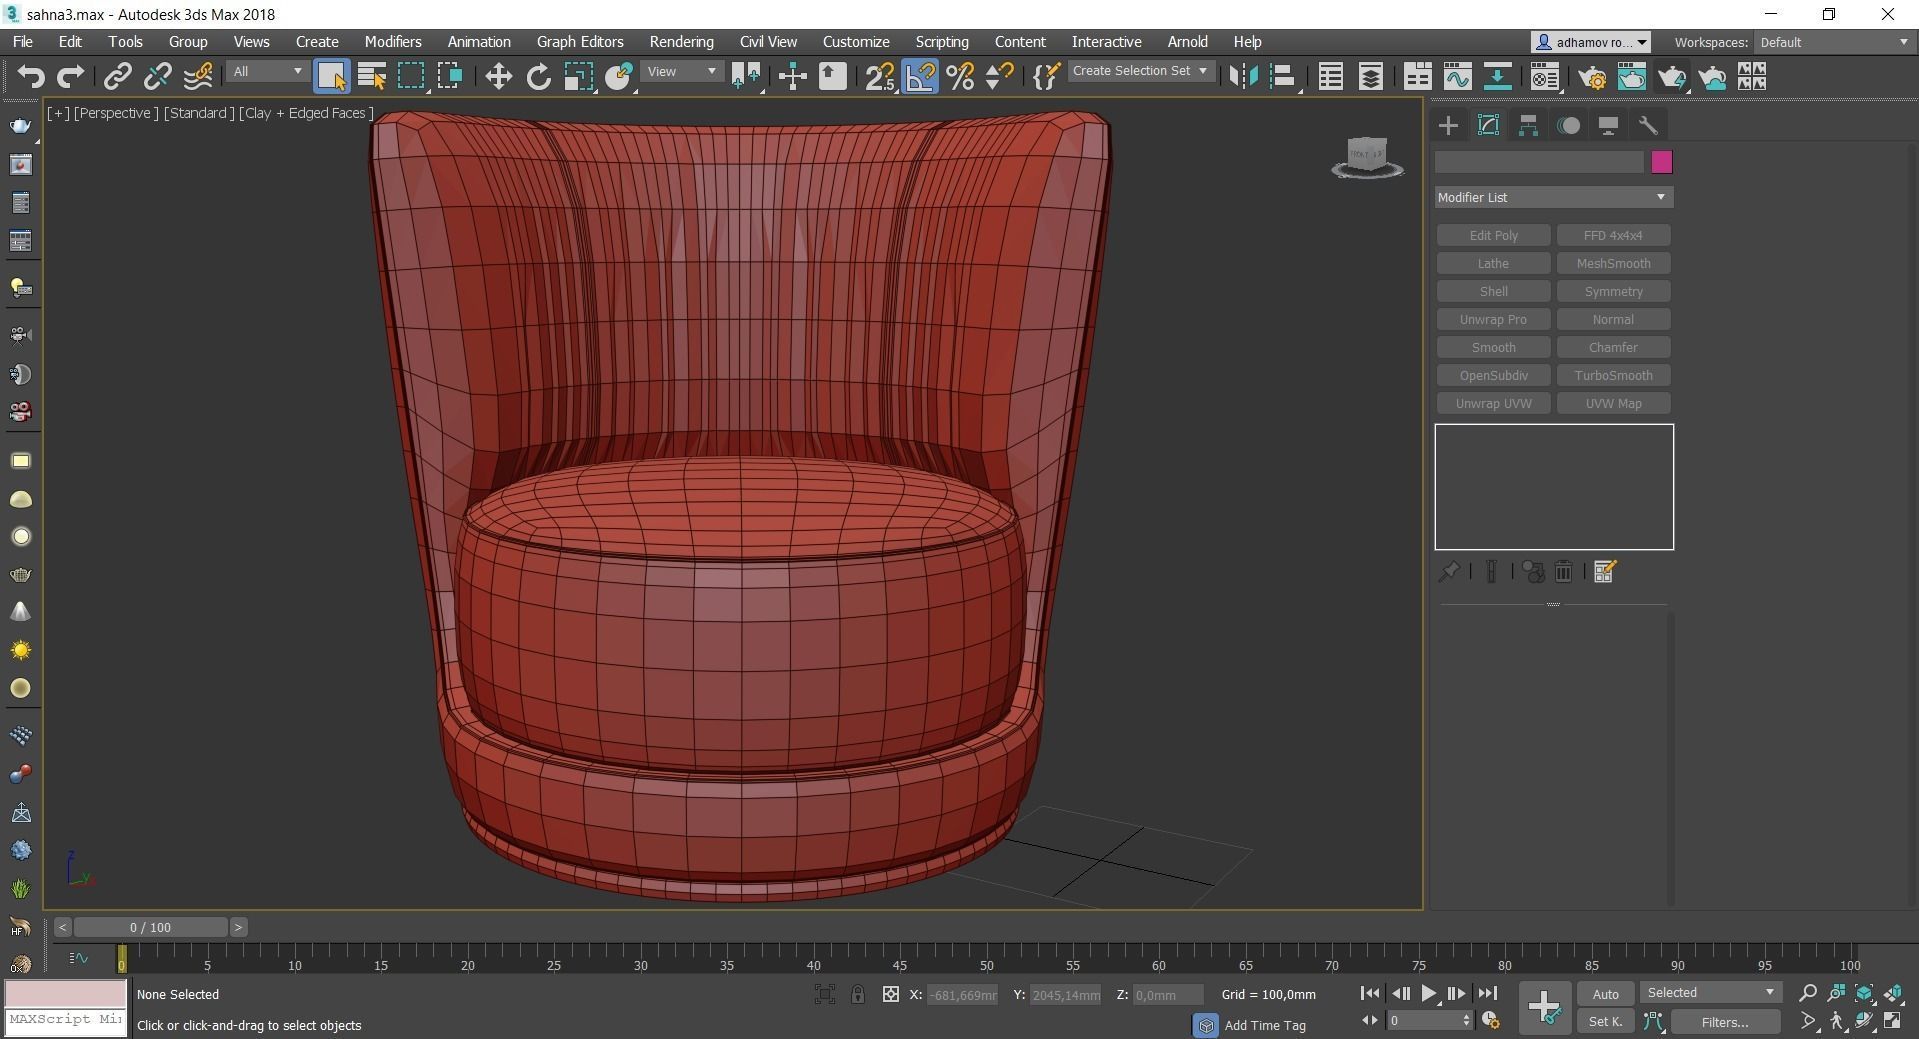
Task: Click Remove modifier trash icon
Action: tap(1564, 571)
